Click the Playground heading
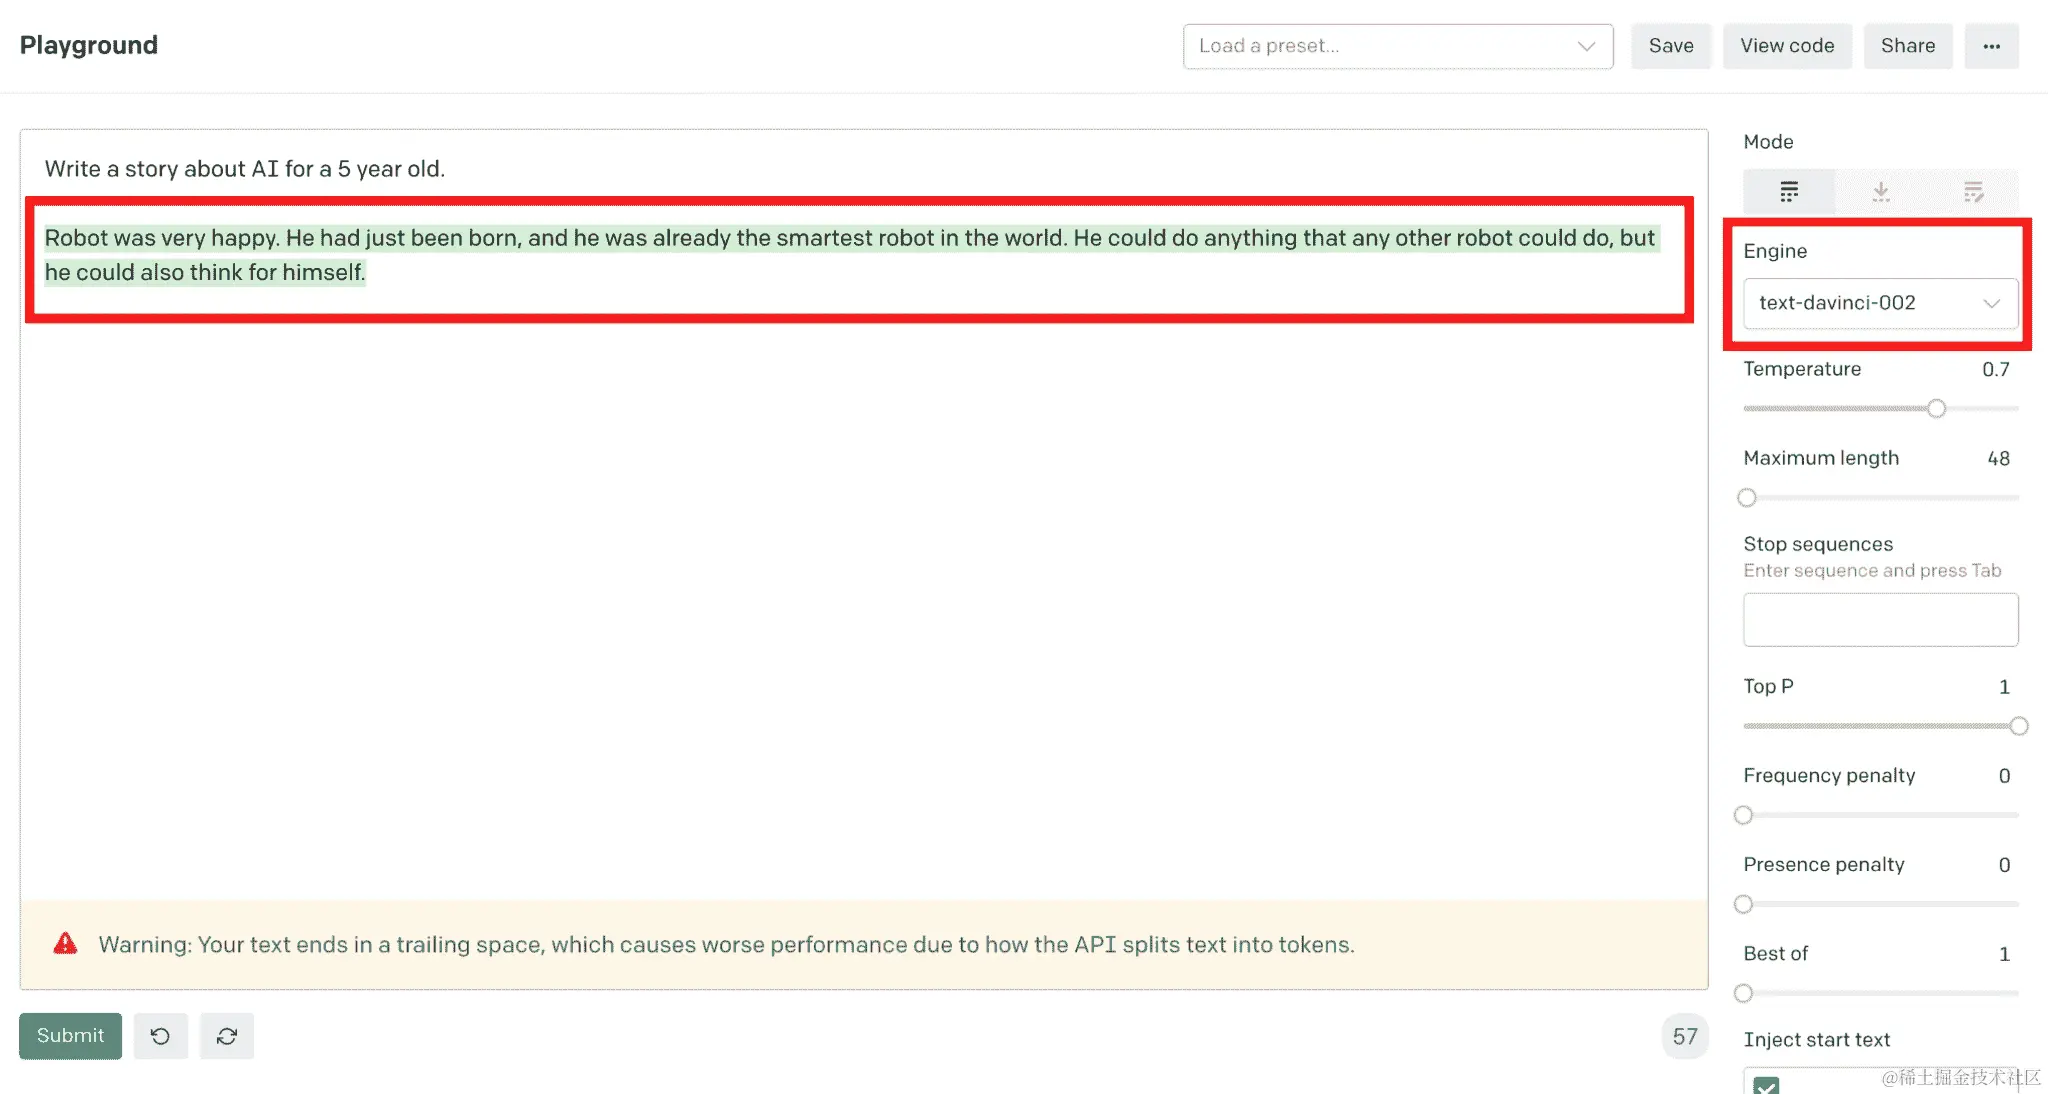 click(89, 45)
